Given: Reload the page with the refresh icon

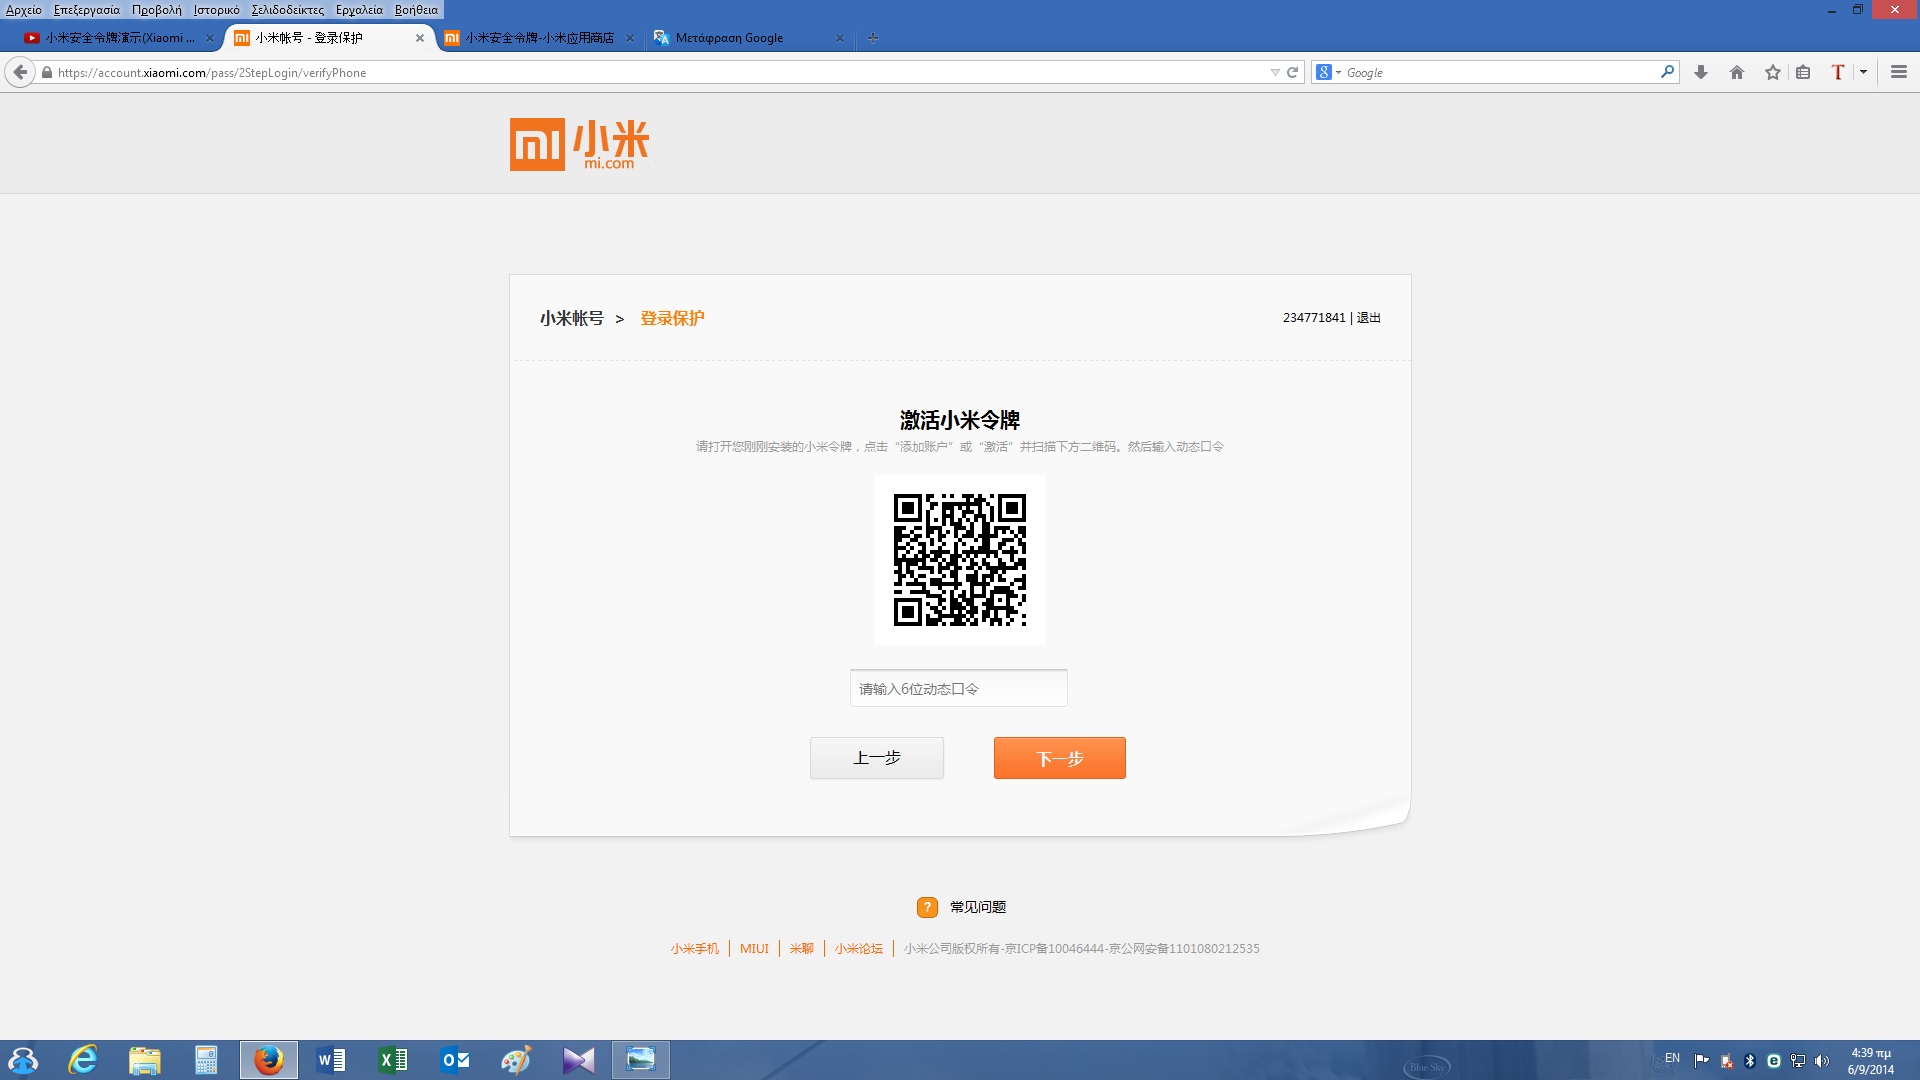Looking at the screenshot, I should pyautogui.click(x=1292, y=72).
